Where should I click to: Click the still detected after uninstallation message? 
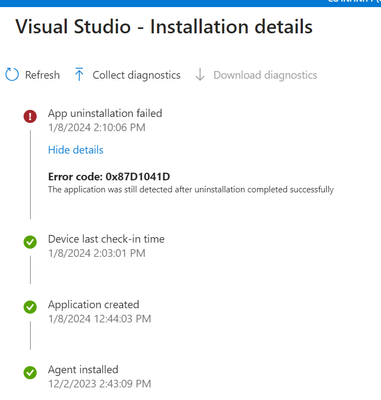[x=191, y=190]
